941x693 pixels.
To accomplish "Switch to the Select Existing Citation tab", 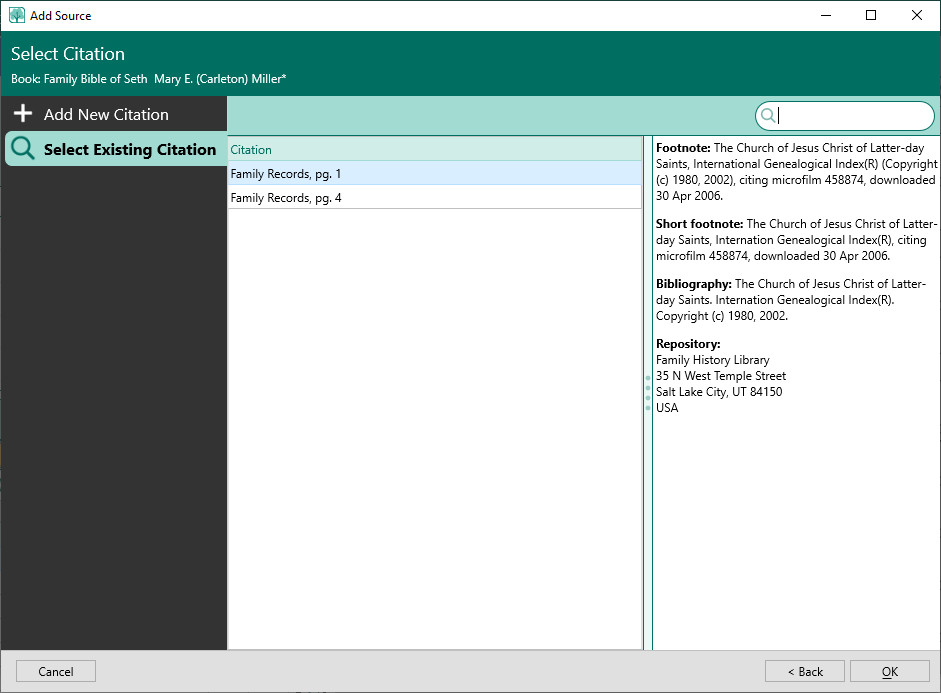I will click(x=129, y=150).
